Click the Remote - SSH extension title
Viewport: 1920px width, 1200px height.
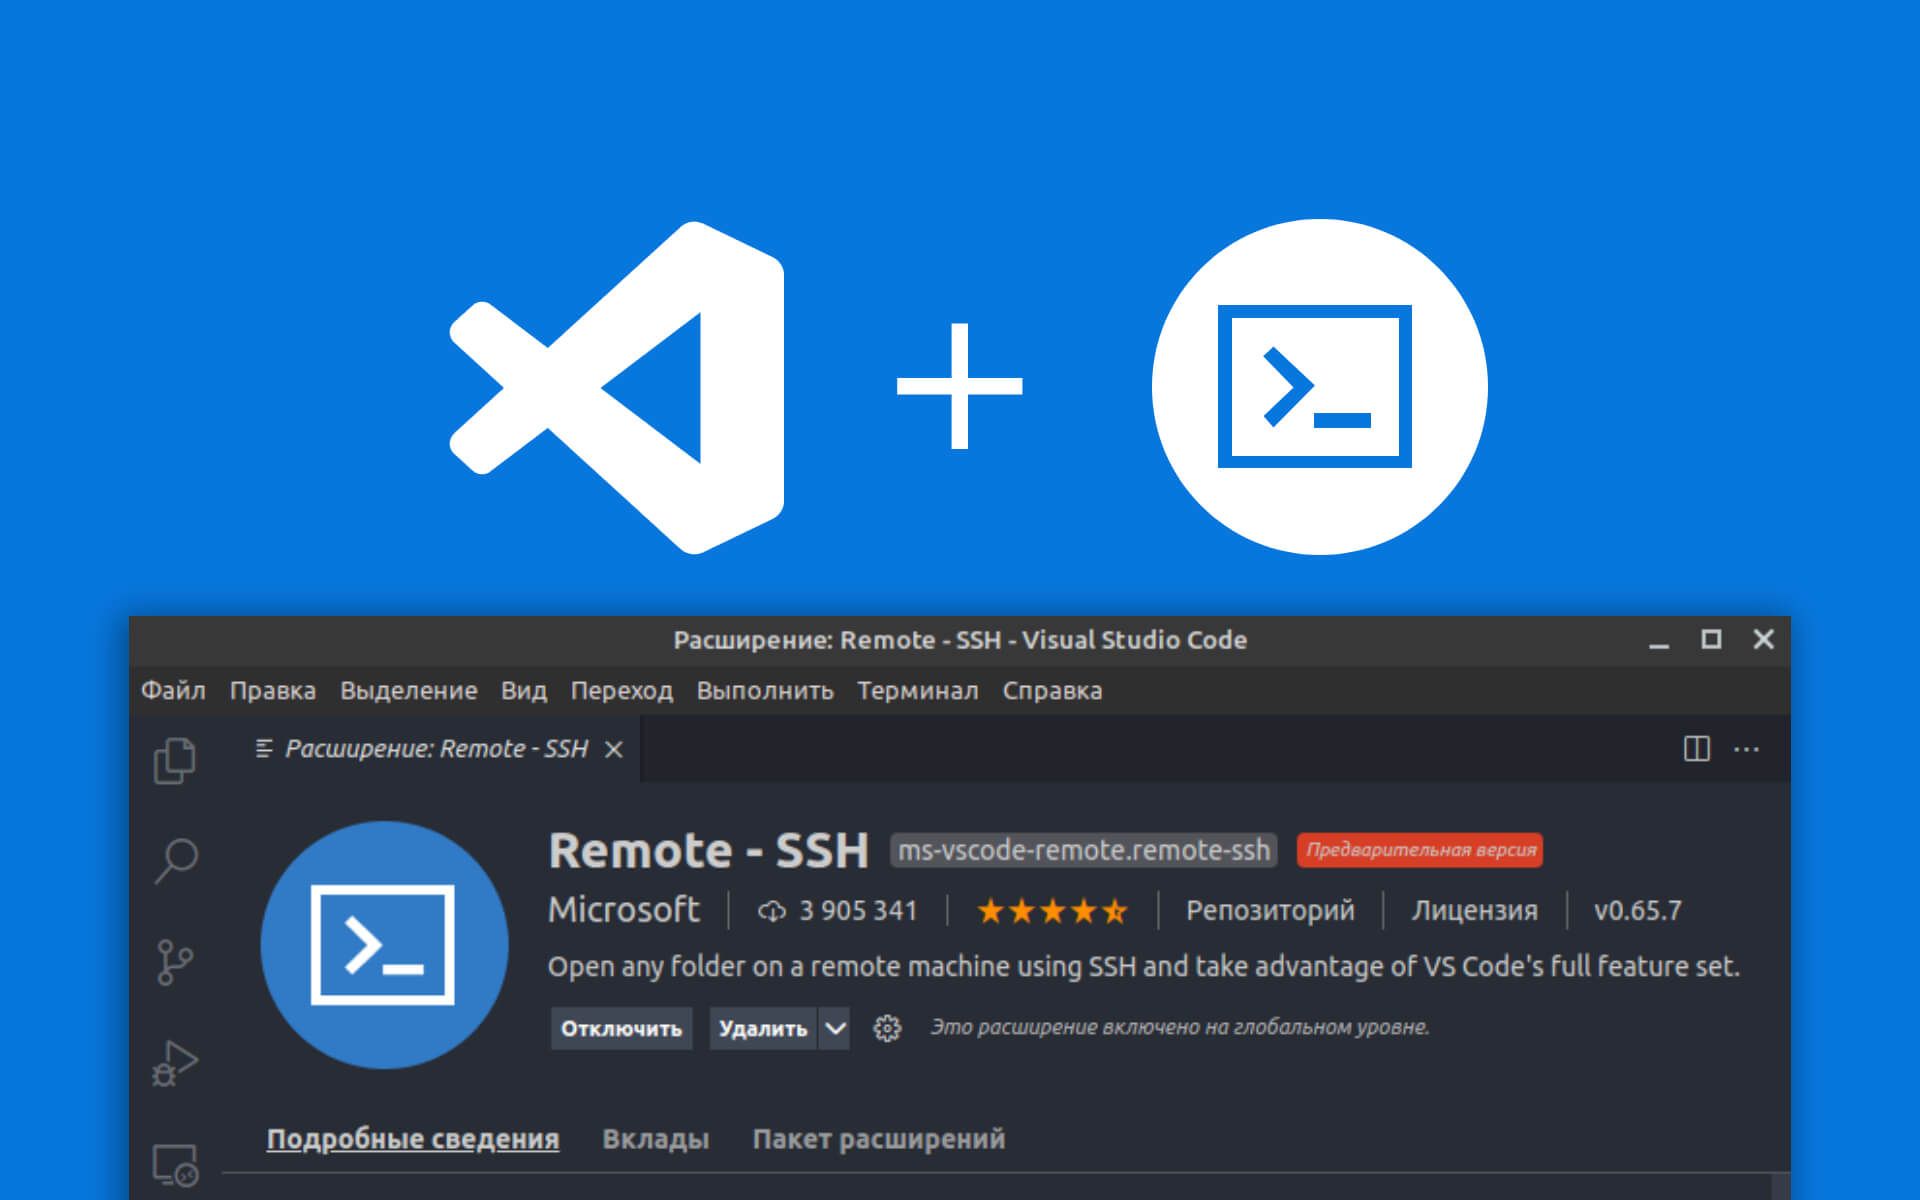click(x=708, y=851)
